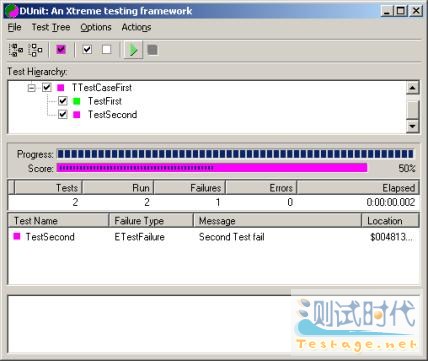Click the Message column header
Image resolution: width=428 pixels, height=361 pixels.
277,221
